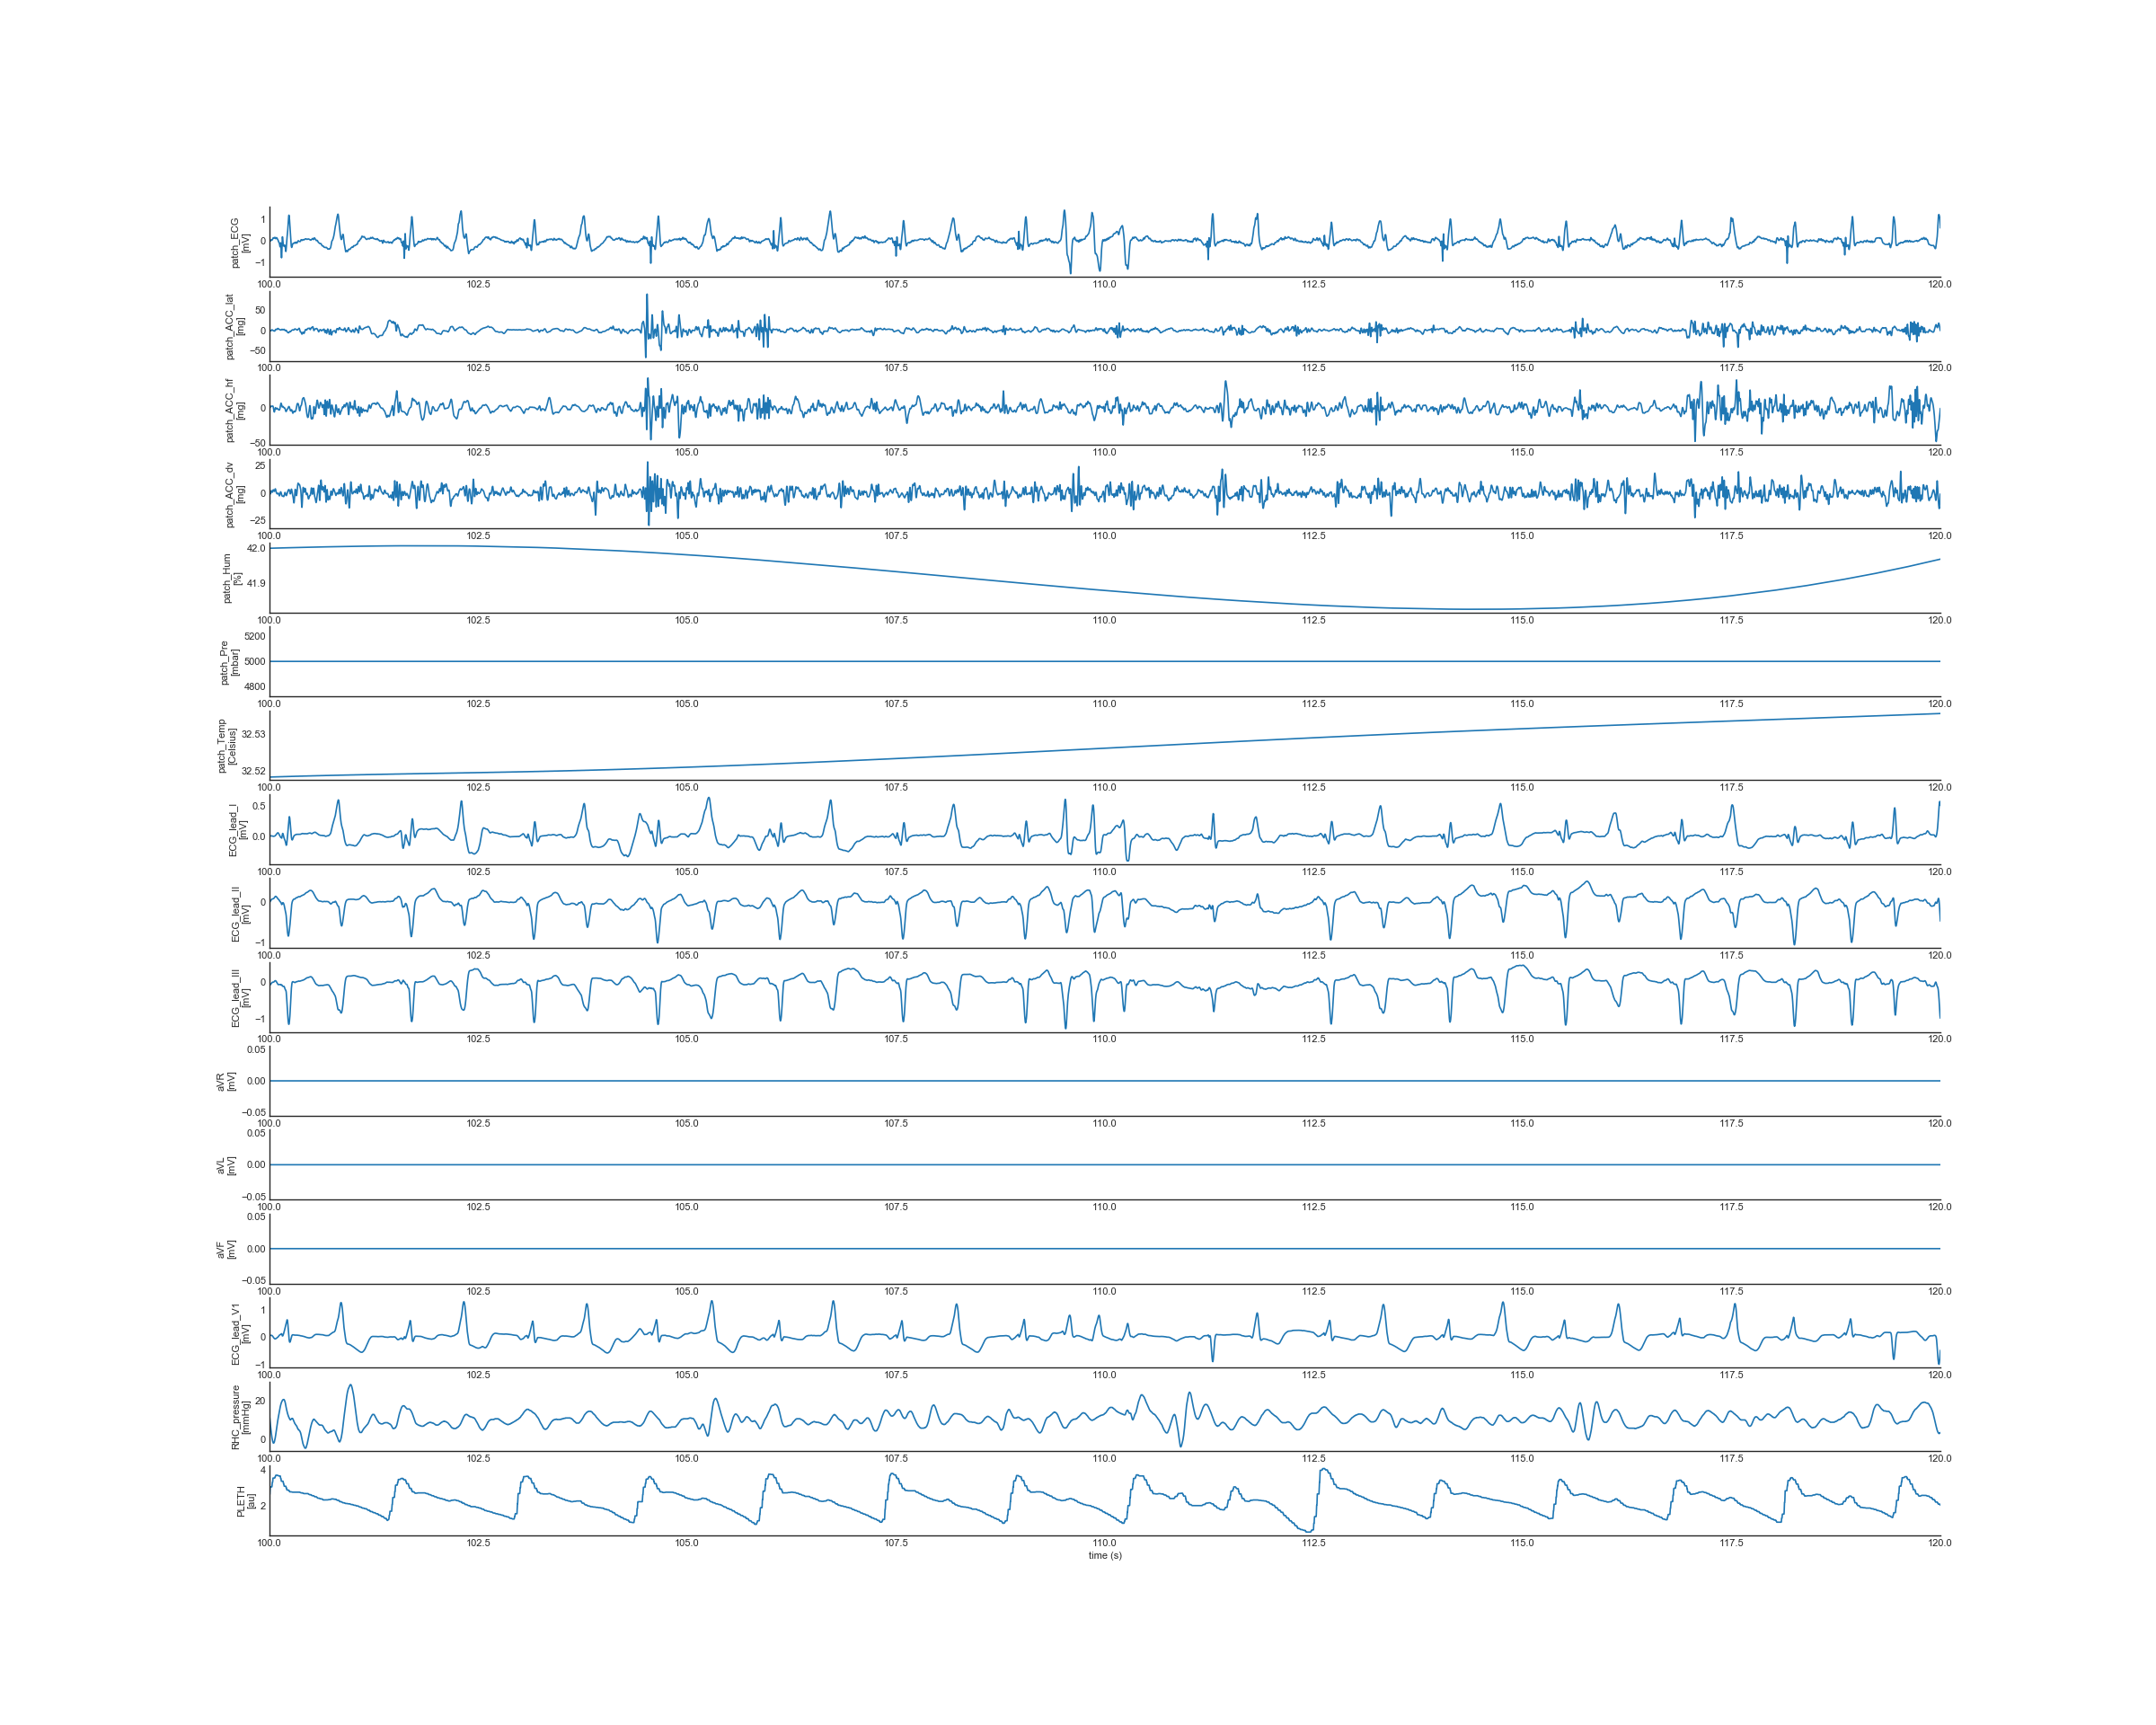Click the 4800 tick on patch_Pre axis

point(255,687)
